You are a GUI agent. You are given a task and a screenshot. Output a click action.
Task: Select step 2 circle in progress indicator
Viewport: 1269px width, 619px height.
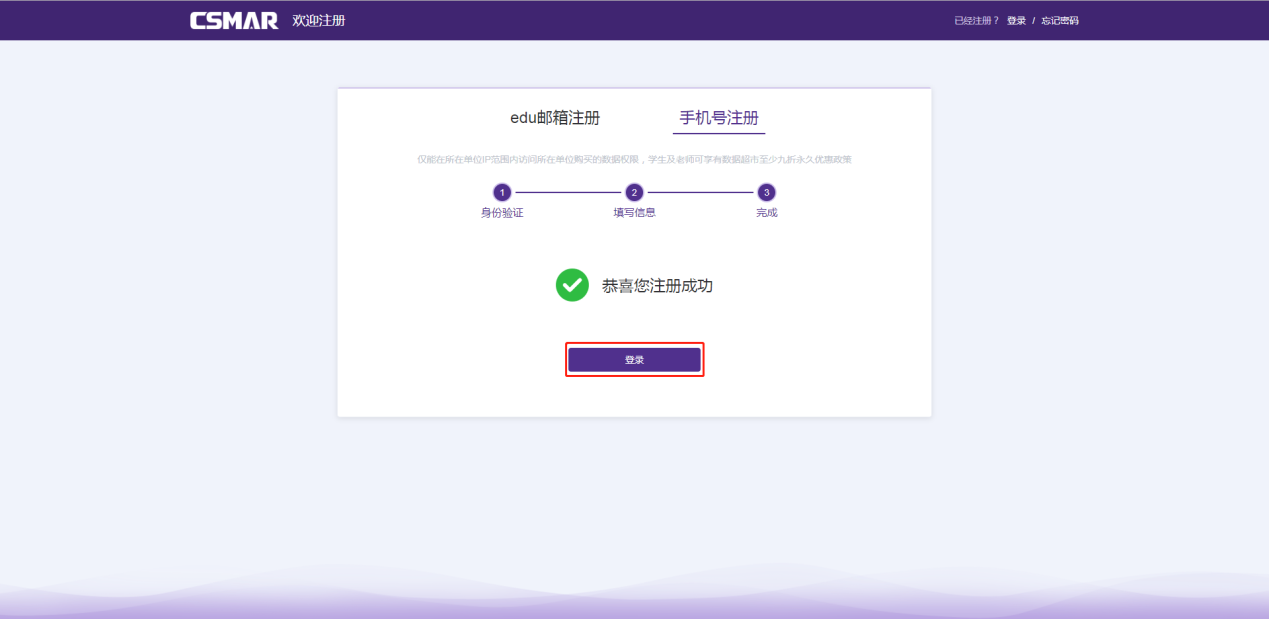tap(634, 192)
